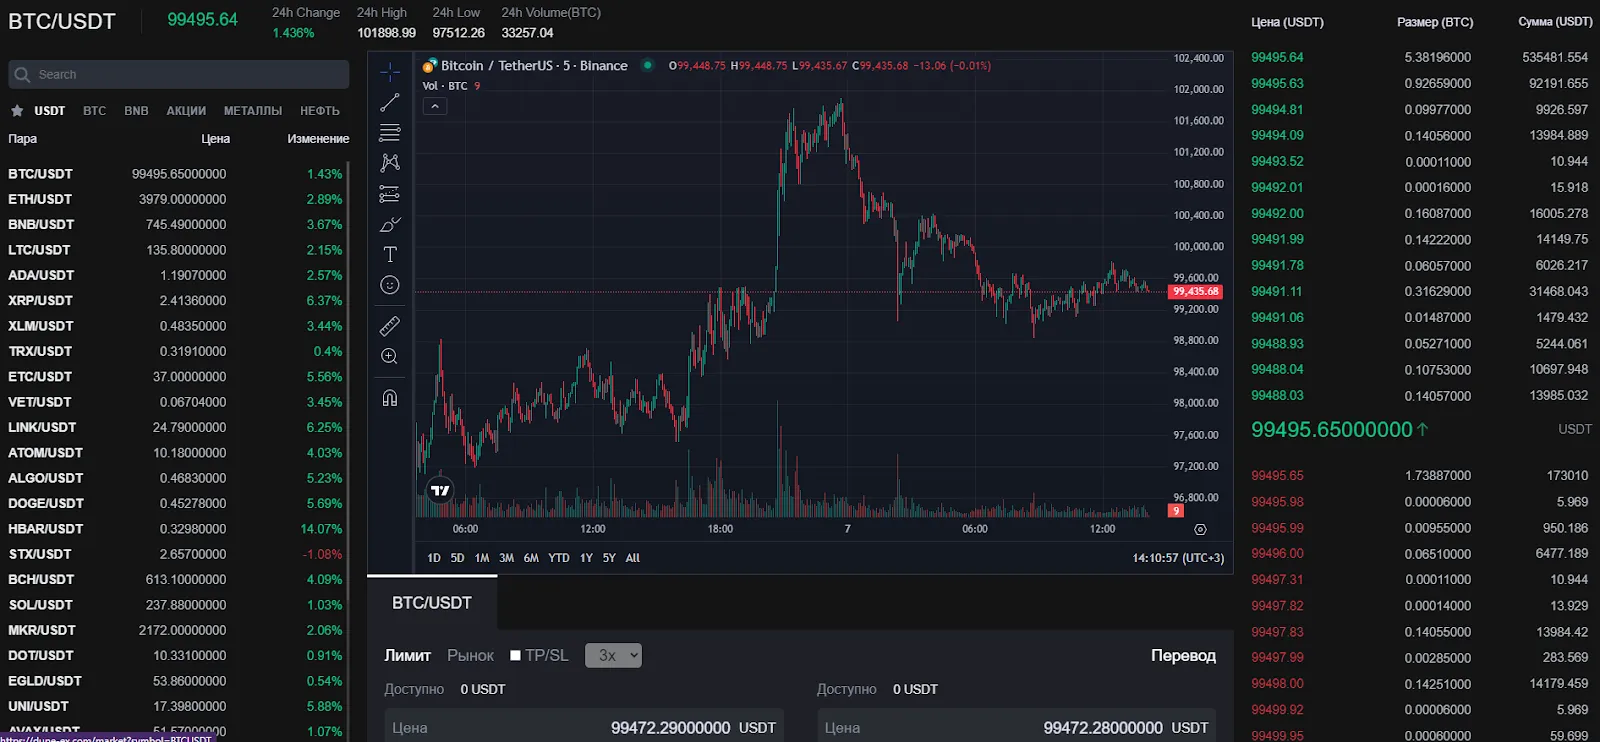Image resolution: width=1600 pixels, height=742 pixels.
Task: Select the BTC market tab
Action: point(94,111)
